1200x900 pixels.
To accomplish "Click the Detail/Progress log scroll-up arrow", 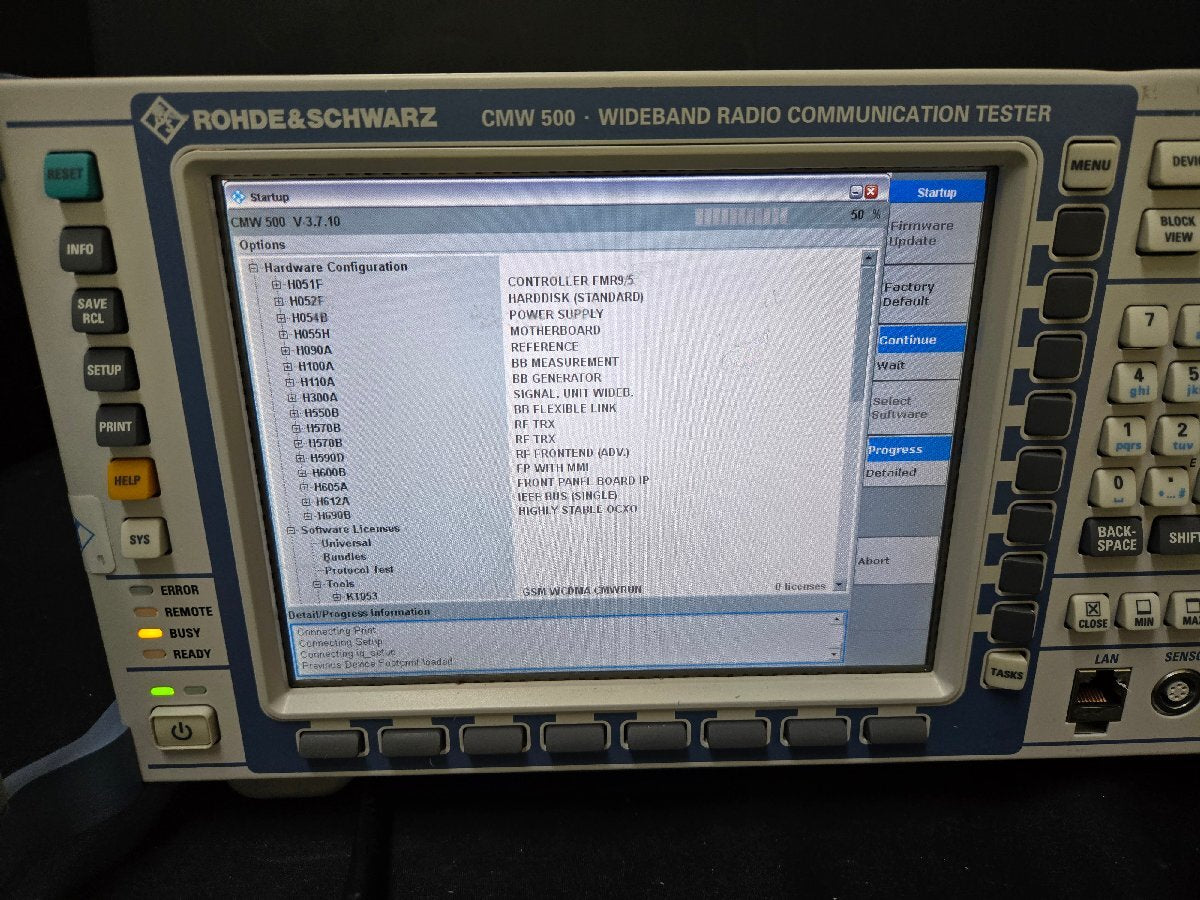I will (836, 619).
